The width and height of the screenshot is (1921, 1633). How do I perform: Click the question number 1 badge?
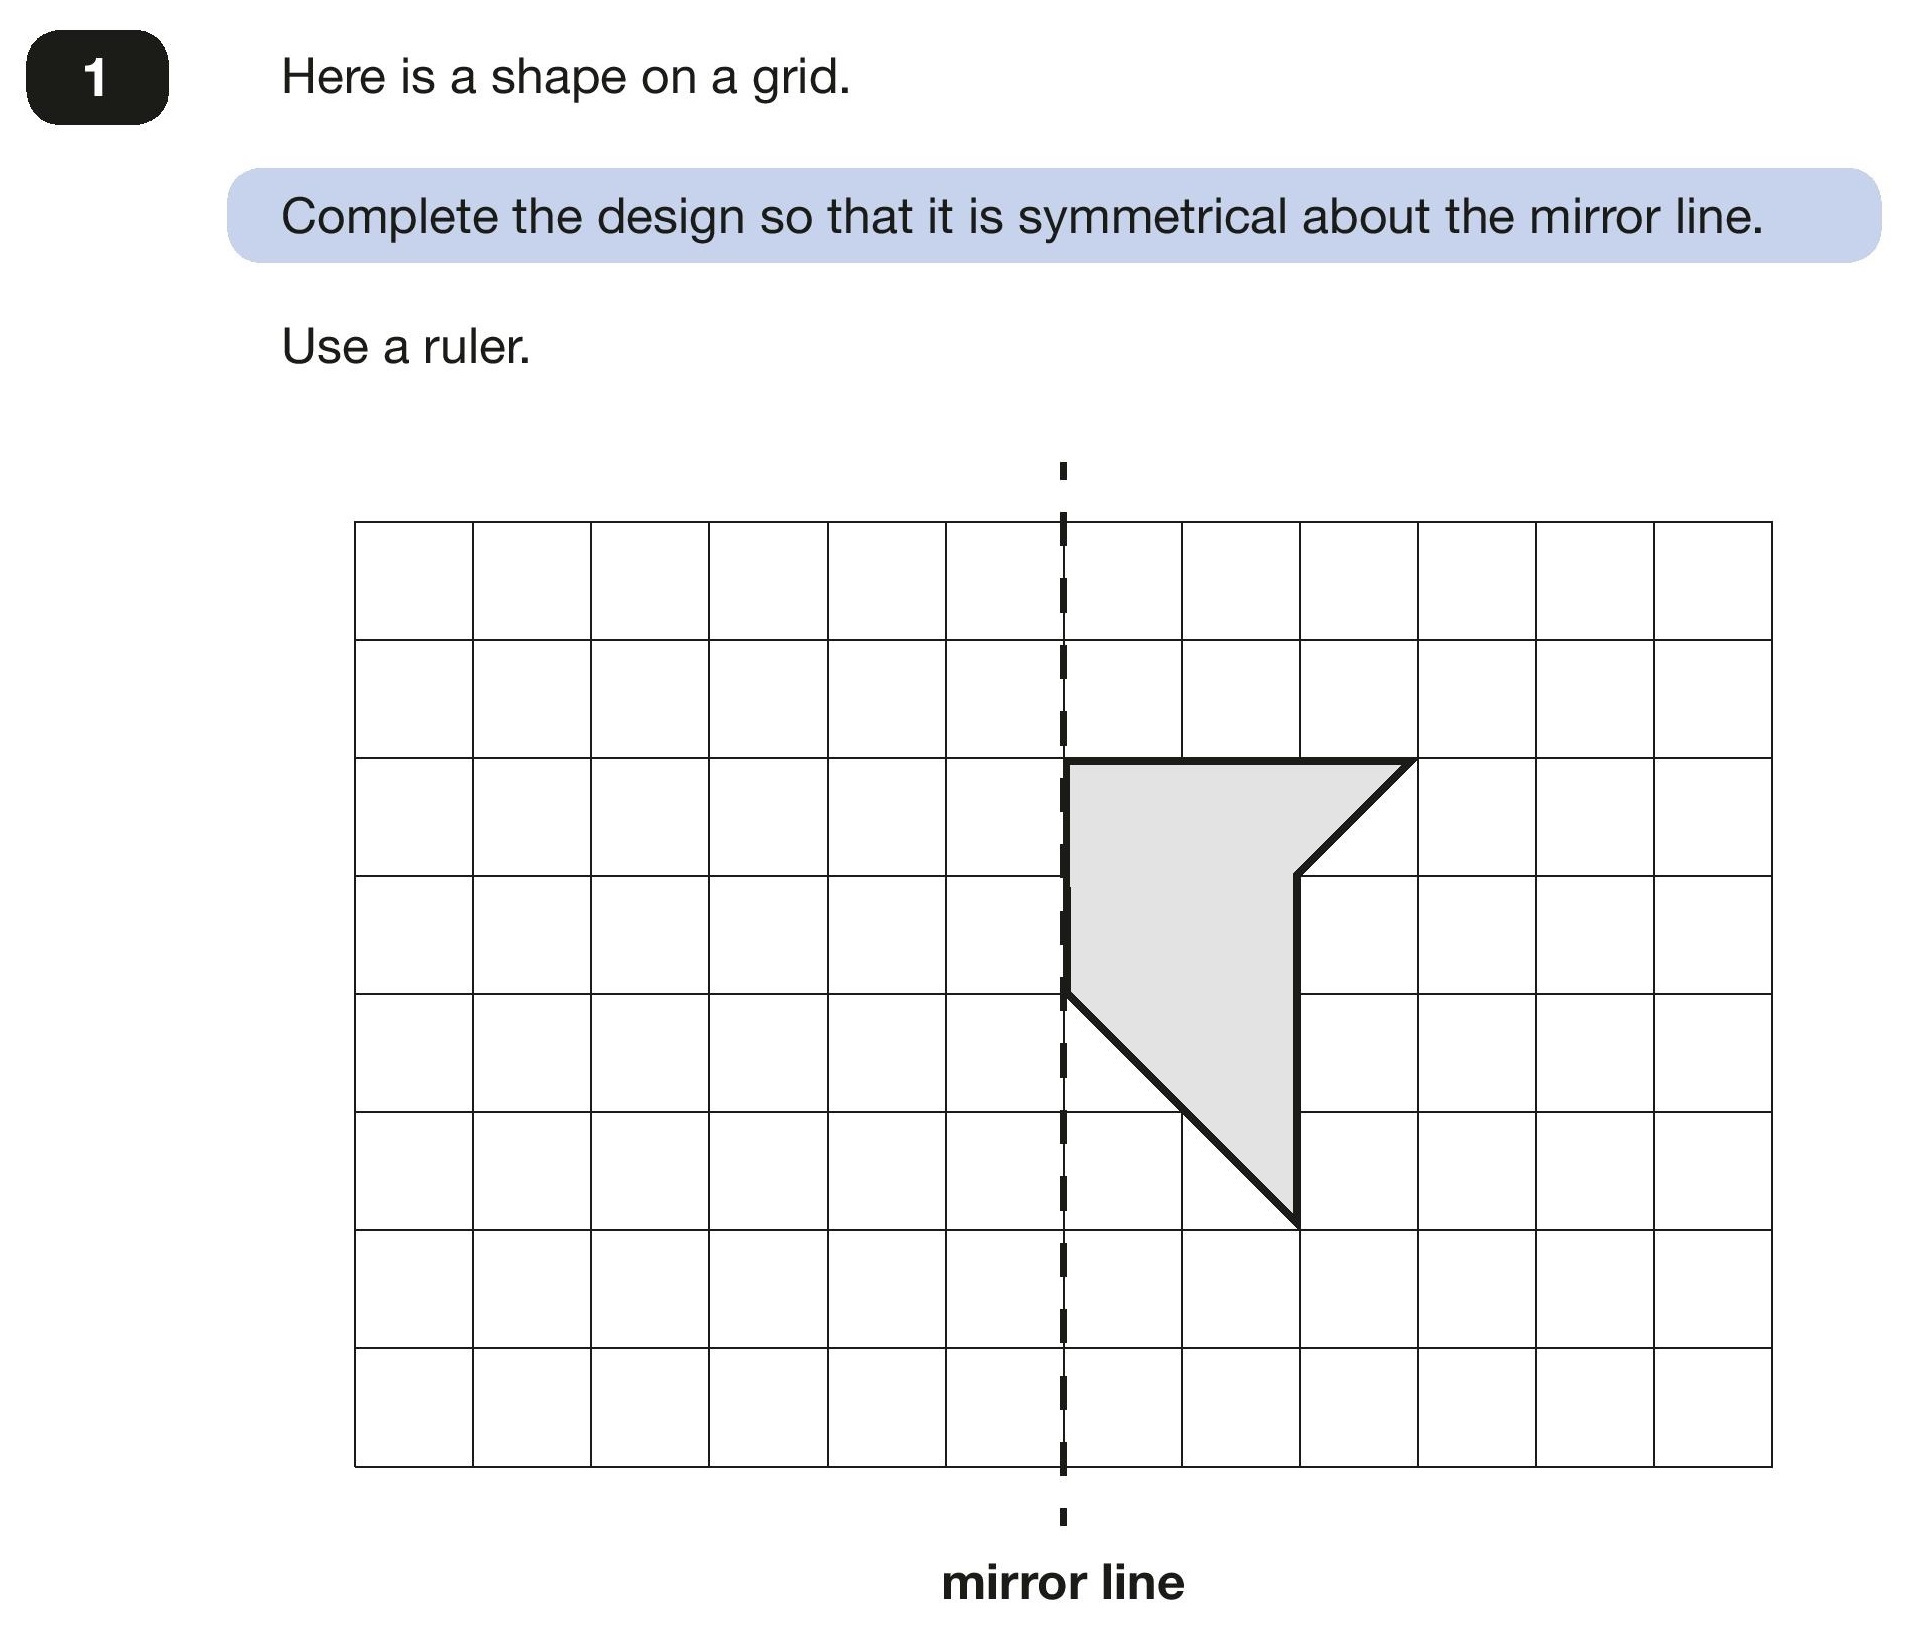point(97,77)
